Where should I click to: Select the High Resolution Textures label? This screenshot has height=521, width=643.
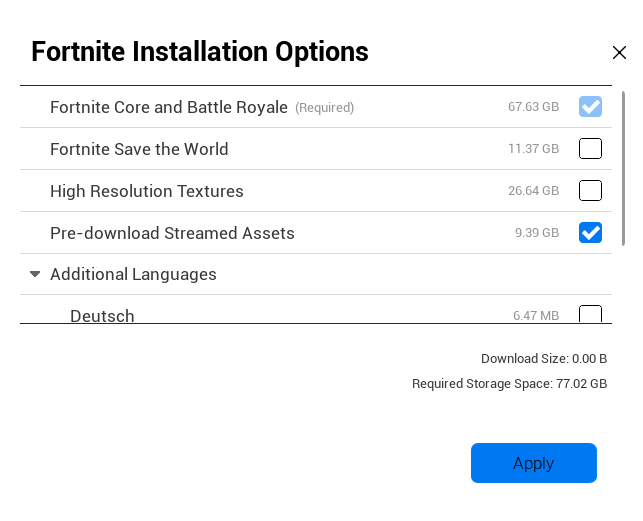click(146, 191)
